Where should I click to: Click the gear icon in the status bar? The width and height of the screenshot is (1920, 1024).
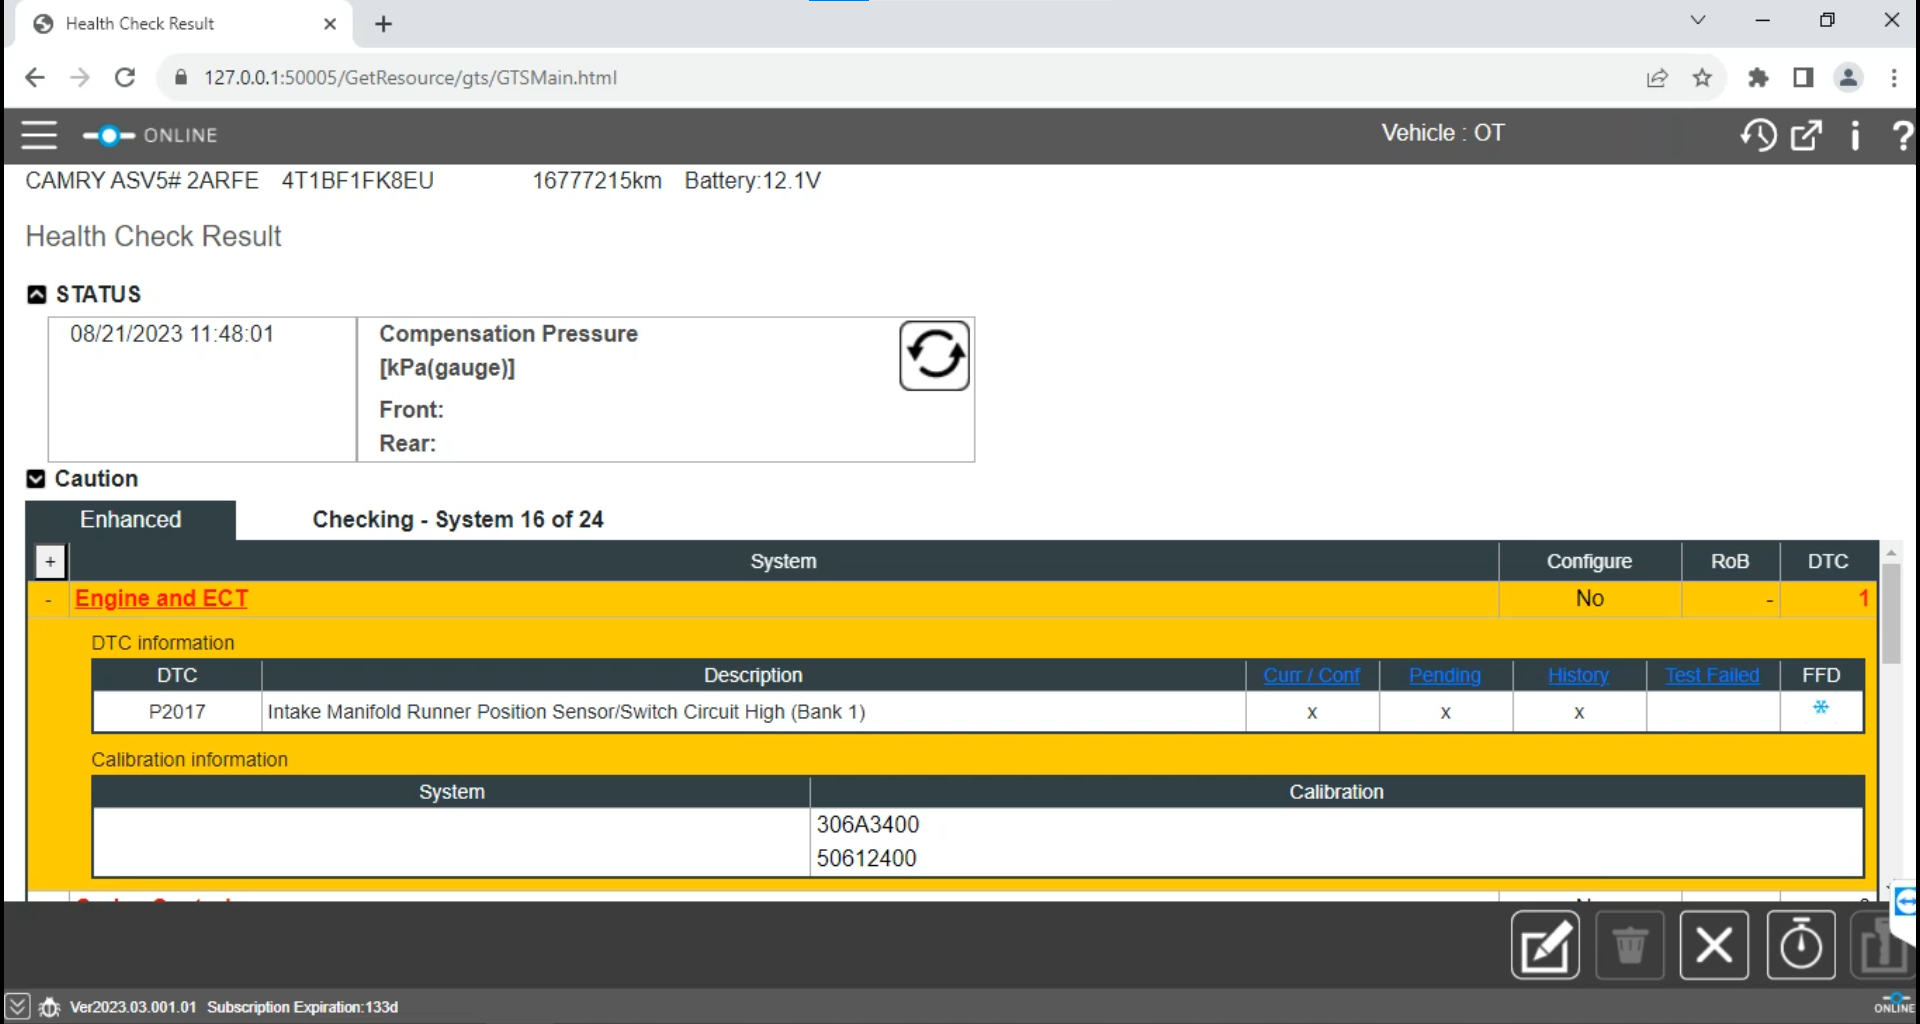coord(50,1007)
